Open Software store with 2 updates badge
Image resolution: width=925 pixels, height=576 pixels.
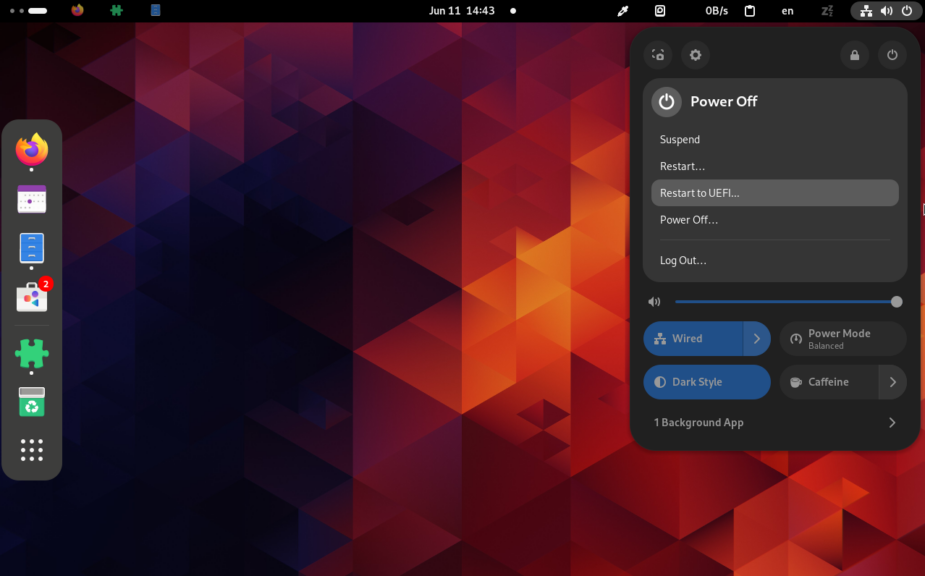click(x=32, y=297)
